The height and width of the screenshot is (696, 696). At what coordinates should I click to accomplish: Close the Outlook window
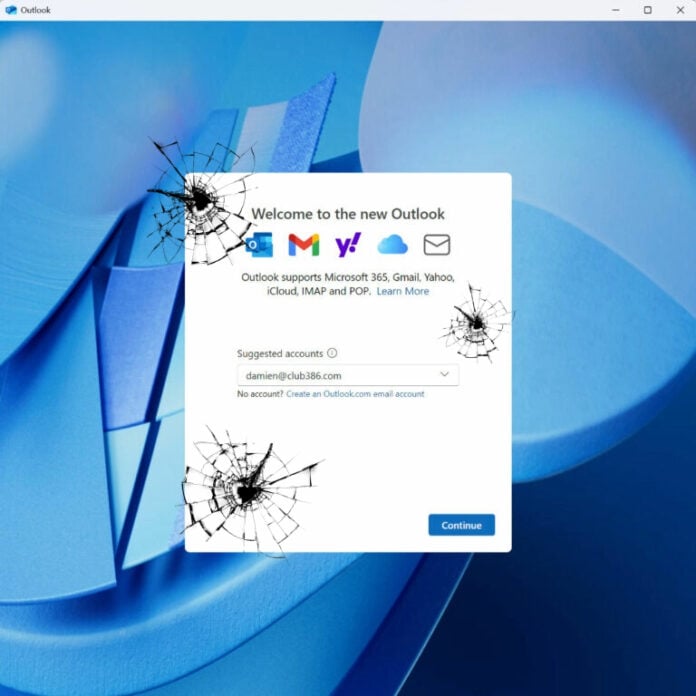coord(680,10)
